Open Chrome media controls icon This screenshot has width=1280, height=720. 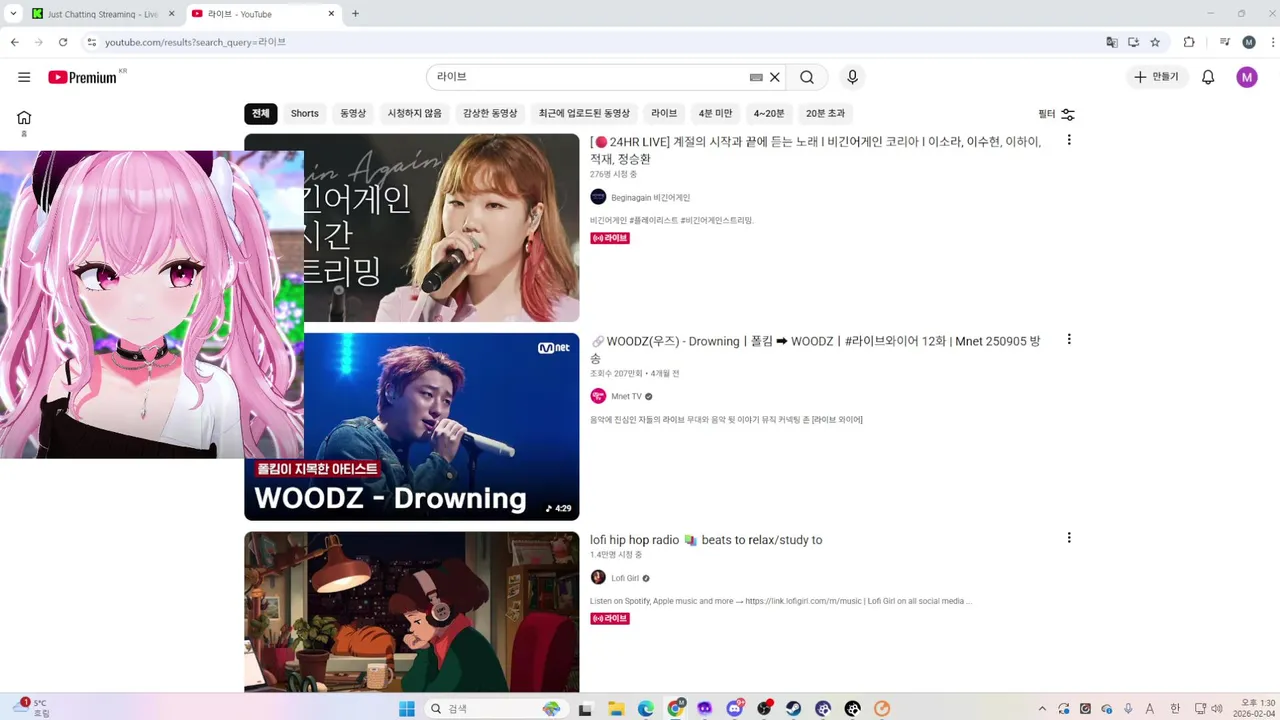(x=1225, y=42)
